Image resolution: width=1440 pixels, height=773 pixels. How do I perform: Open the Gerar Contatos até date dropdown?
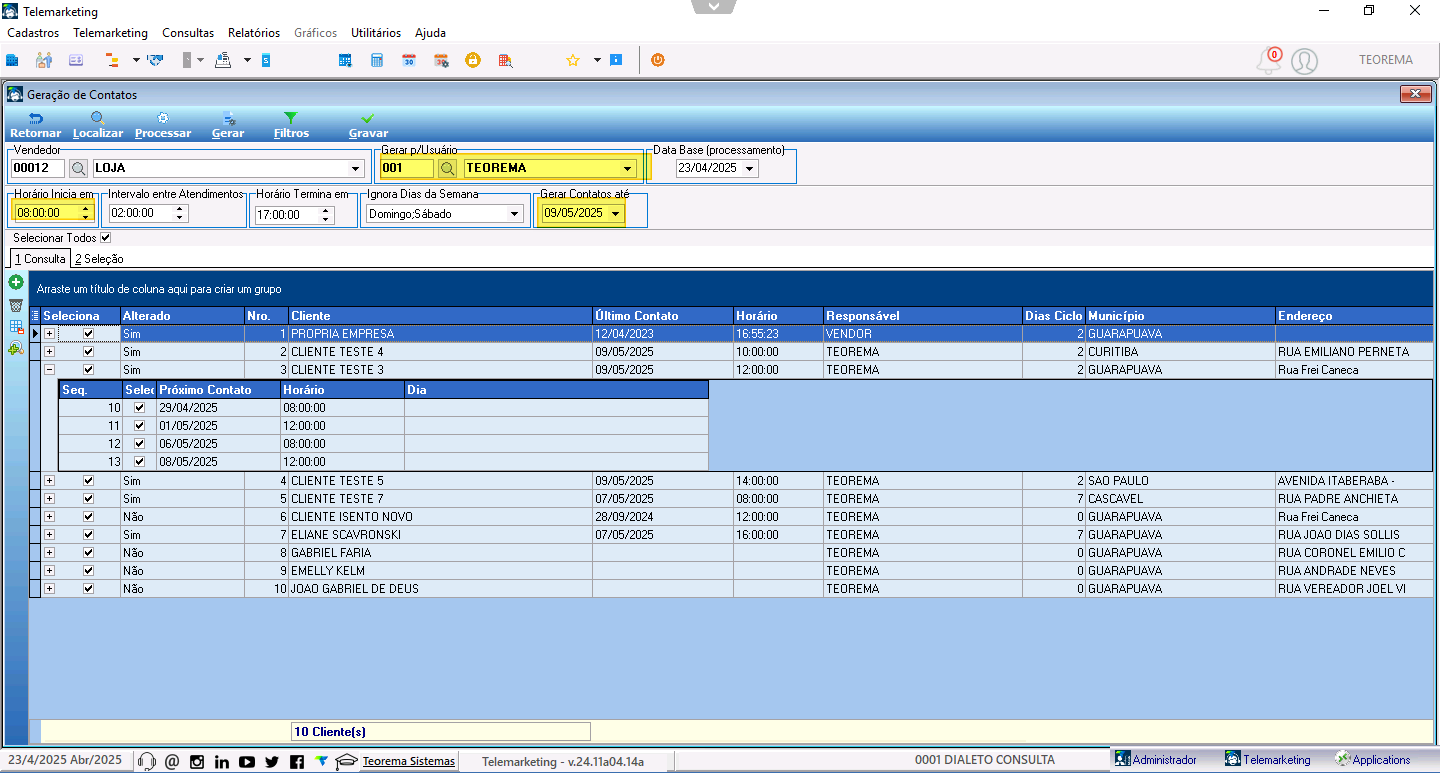[x=615, y=213]
